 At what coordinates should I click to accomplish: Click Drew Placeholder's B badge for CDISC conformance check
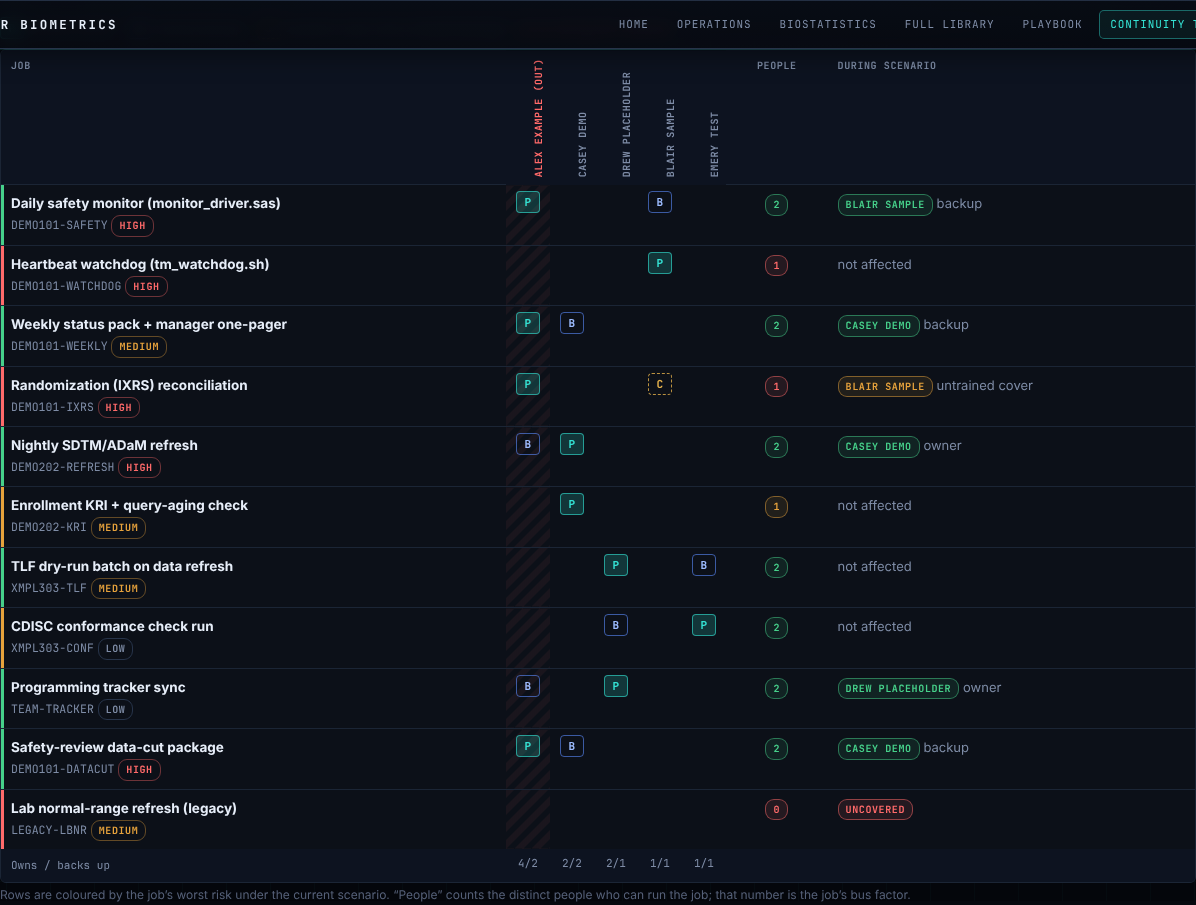616,626
